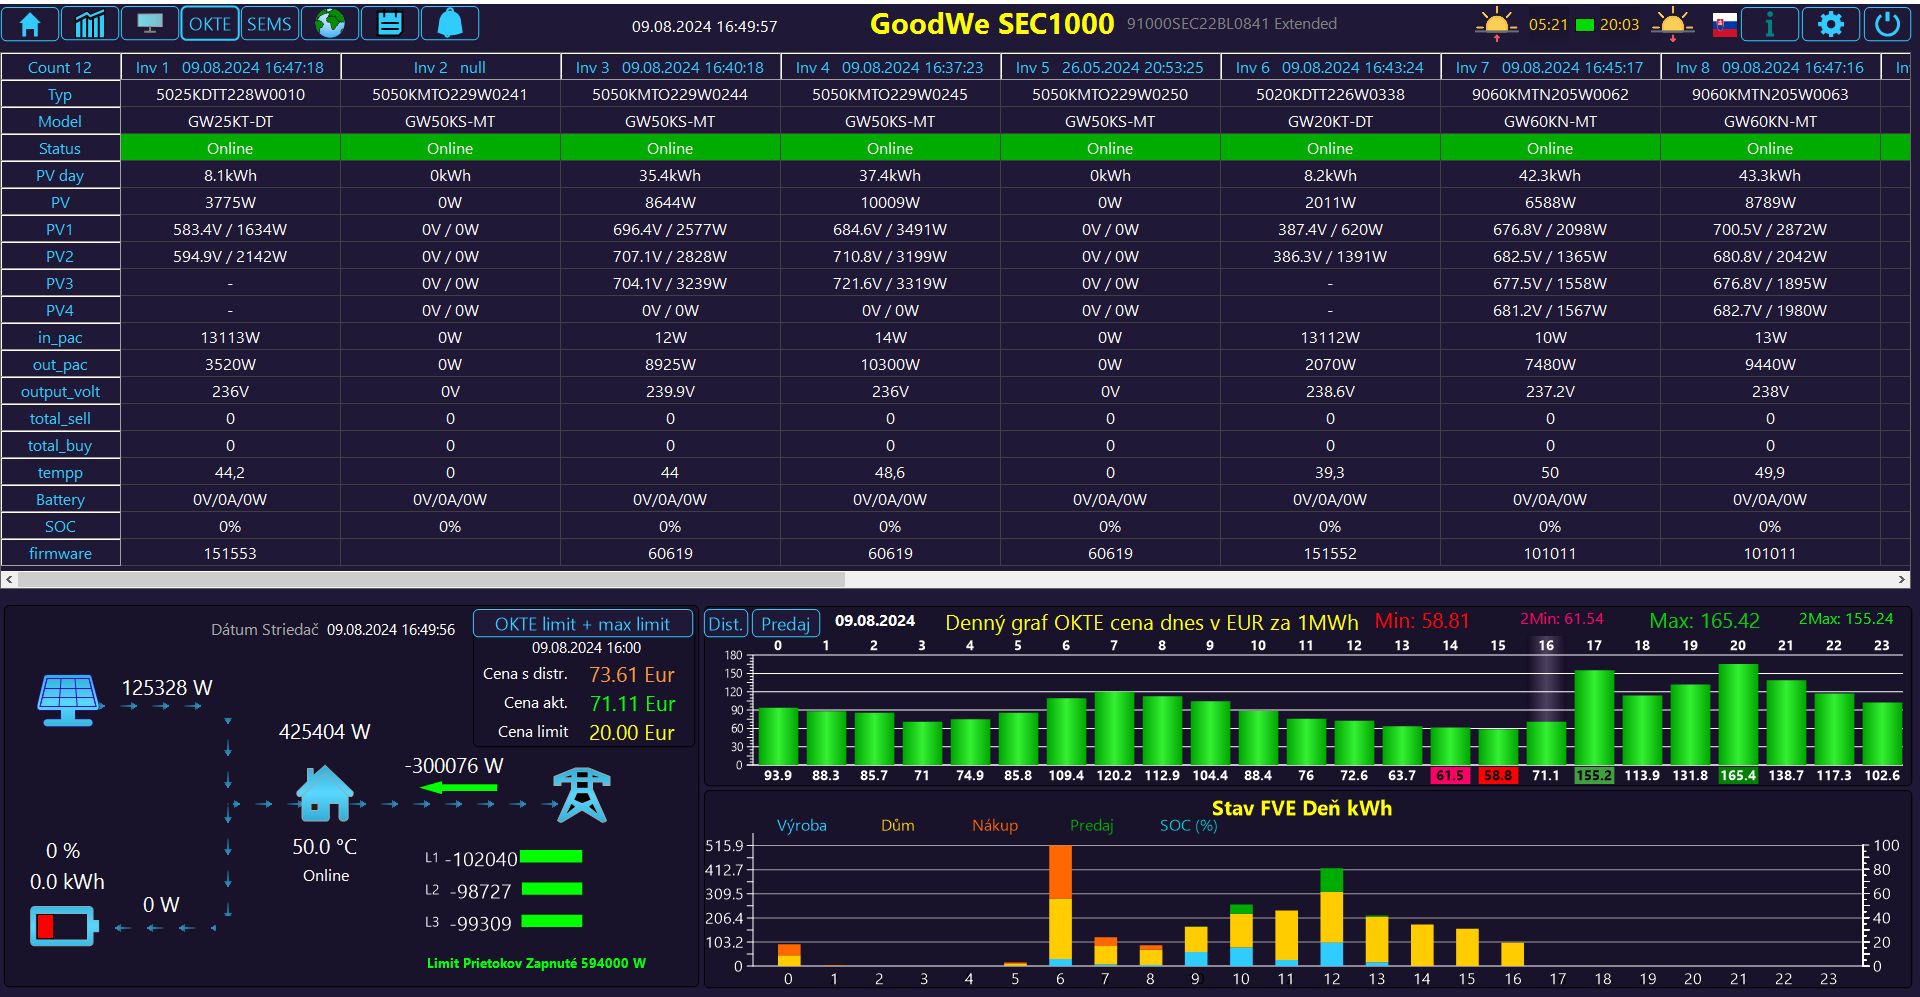
Task: Click serial 9060KMTN205W0062 cell
Action: coord(1550,94)
